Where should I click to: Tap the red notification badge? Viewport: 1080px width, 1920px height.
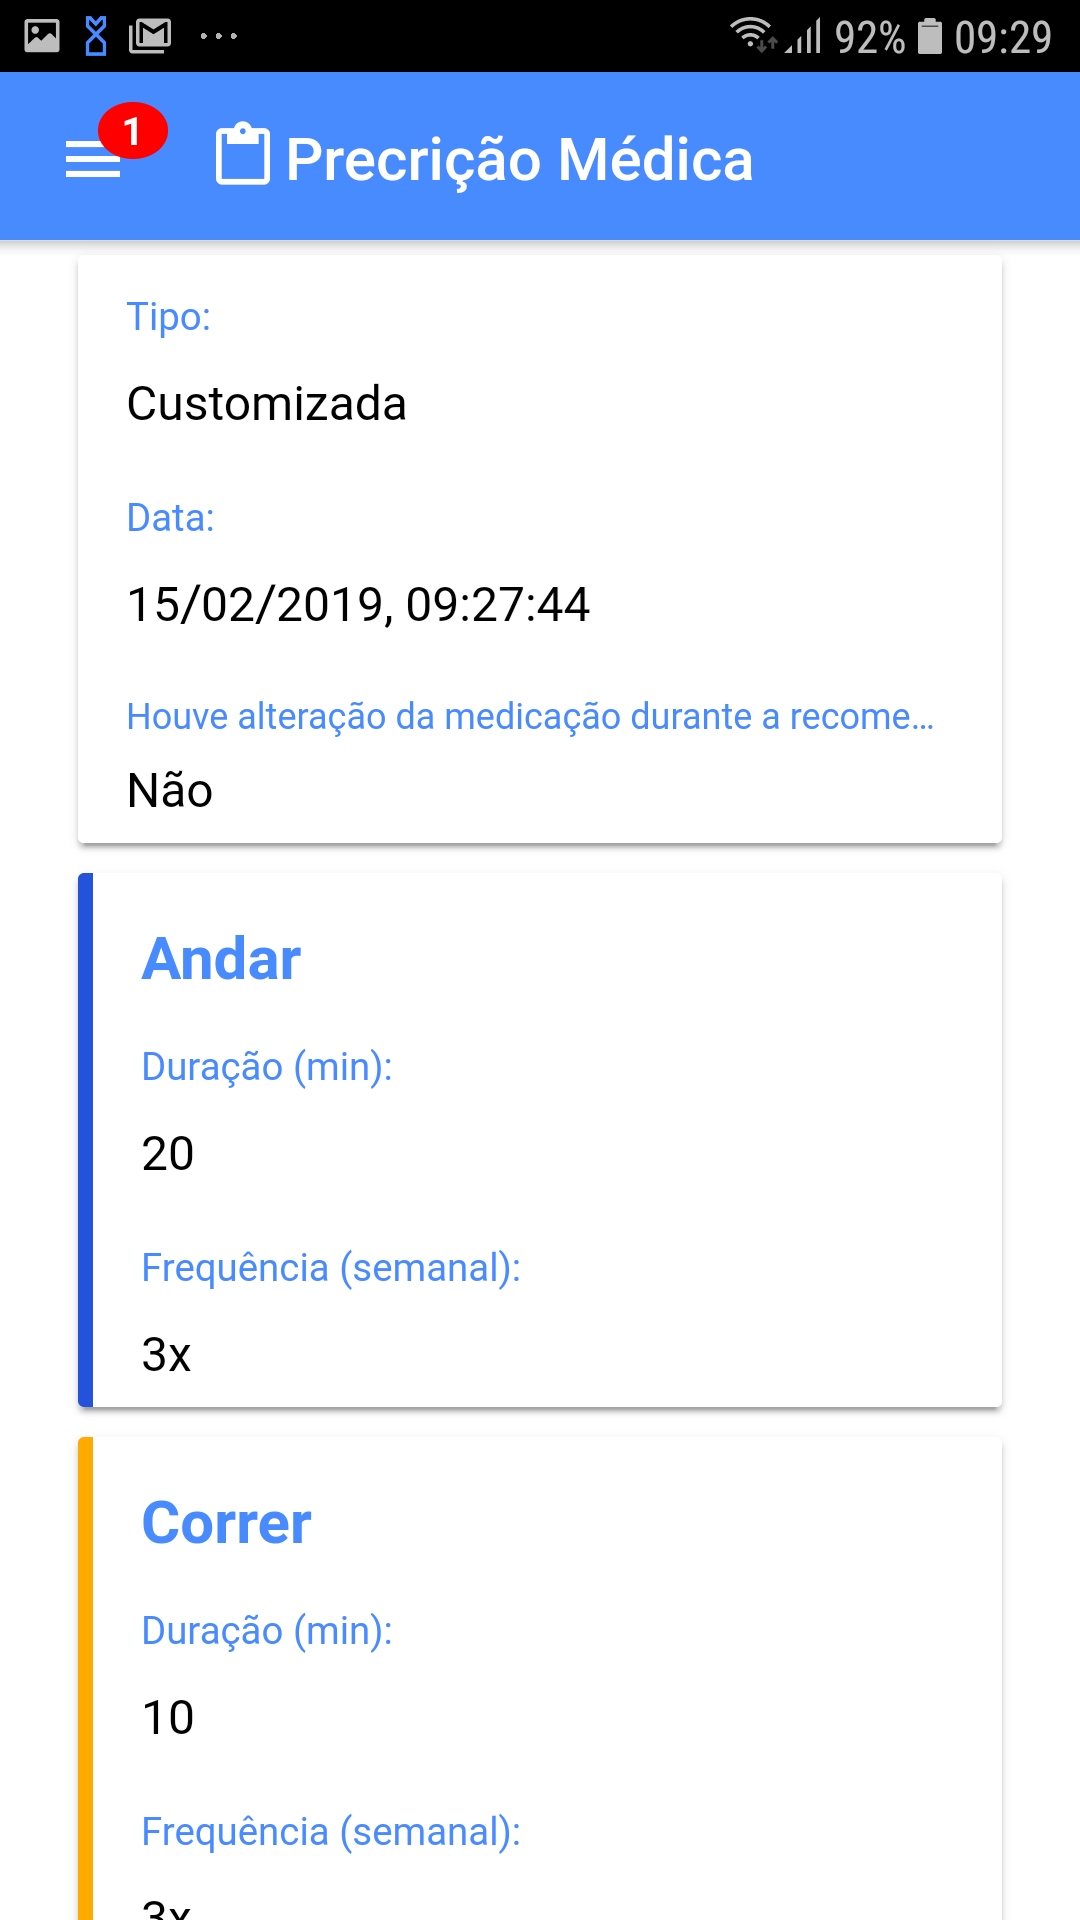(132, 130)
